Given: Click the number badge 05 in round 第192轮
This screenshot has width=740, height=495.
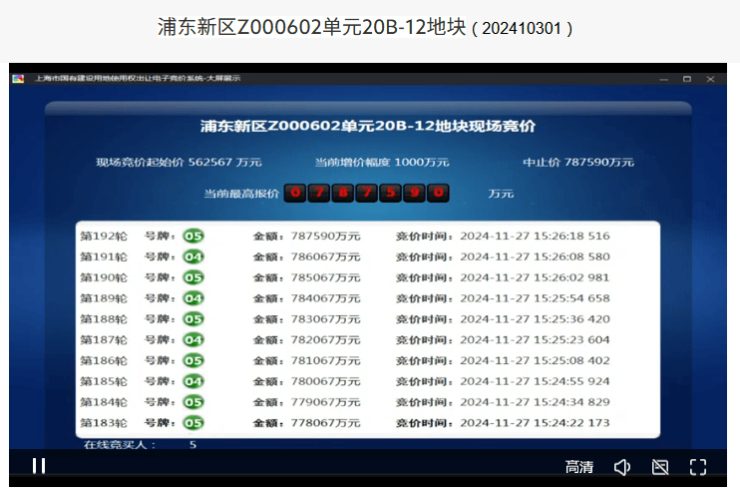Looking at the screenshot, I should click(193, 236).
